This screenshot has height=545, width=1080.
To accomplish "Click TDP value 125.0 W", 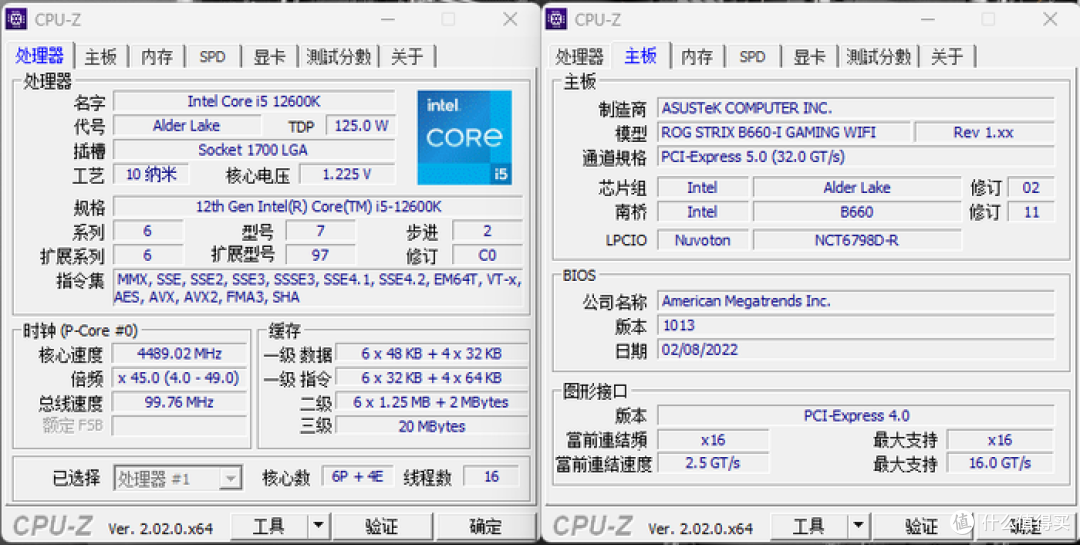I will point(361,126).
